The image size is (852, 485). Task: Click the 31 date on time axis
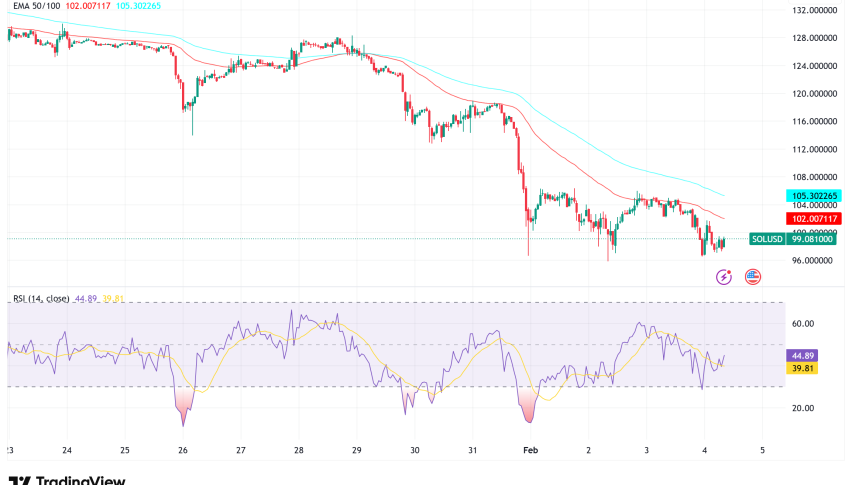click(x=471, y=451)
